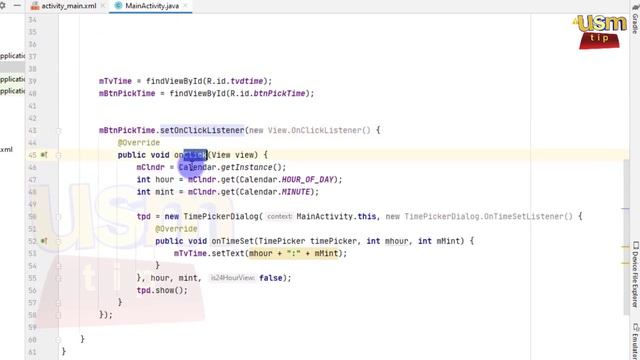This screenshot has height=360, width=640.
Task: Open the Emulator tool window
Action: [x=635, y=341]
